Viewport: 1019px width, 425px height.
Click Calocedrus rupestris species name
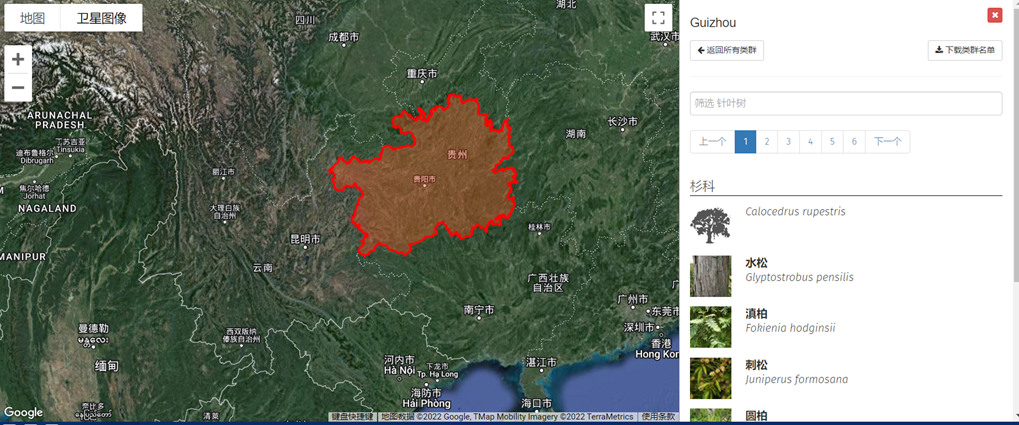[x=795, y=212]
